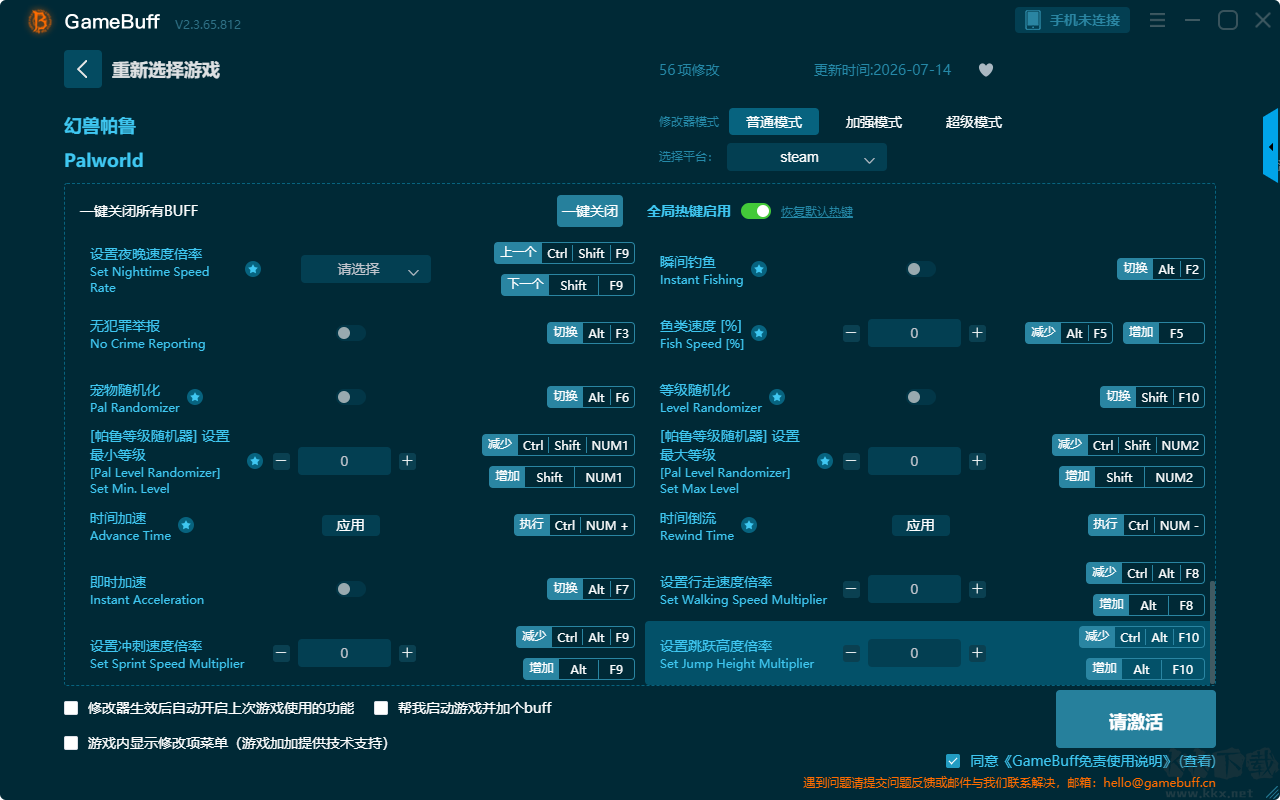Click Set Walking Speed Multiplier value field
The height and width of the screenshot is (800, 1280).
[x=914, y=589]
